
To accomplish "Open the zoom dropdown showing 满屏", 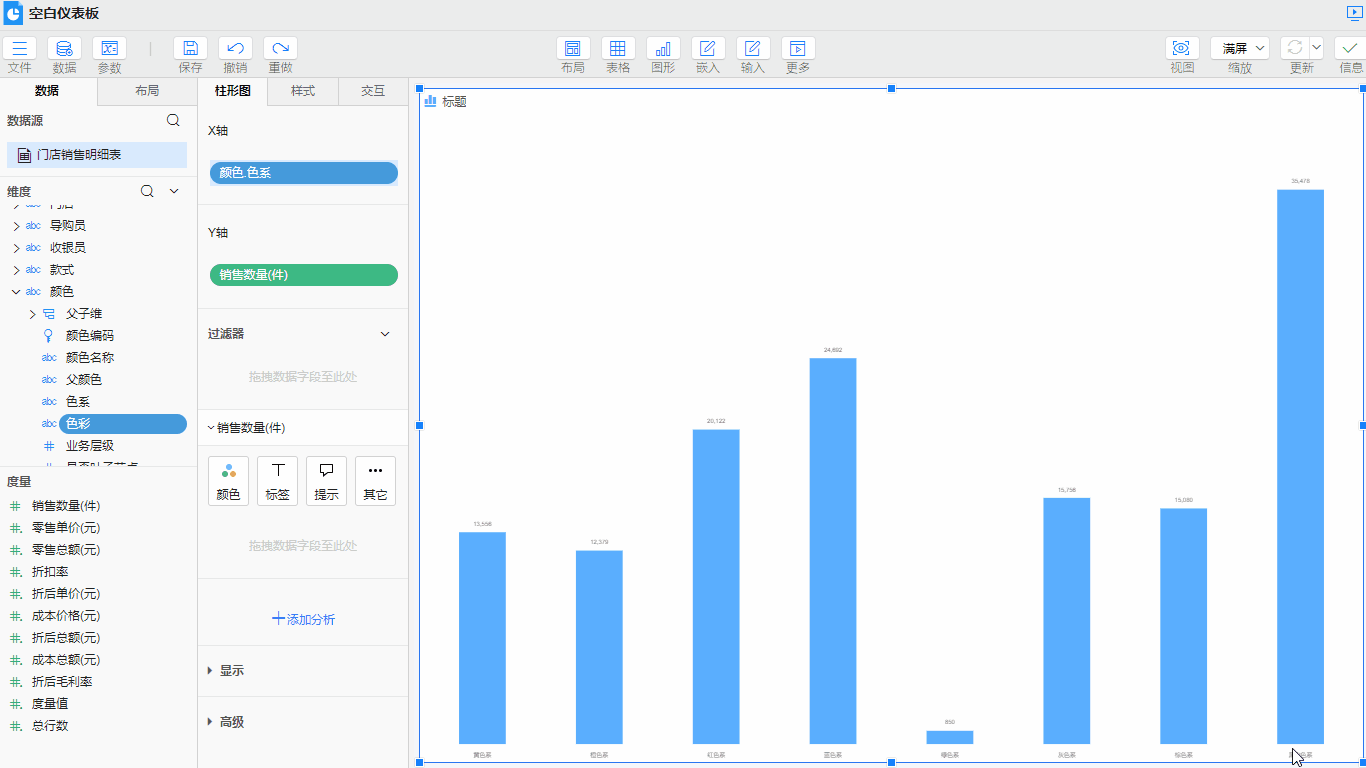I will point(1240,48).
